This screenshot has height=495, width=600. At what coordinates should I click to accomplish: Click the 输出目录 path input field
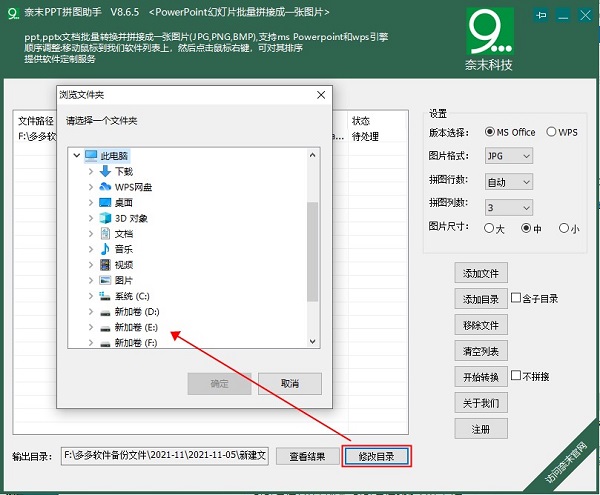165,456
